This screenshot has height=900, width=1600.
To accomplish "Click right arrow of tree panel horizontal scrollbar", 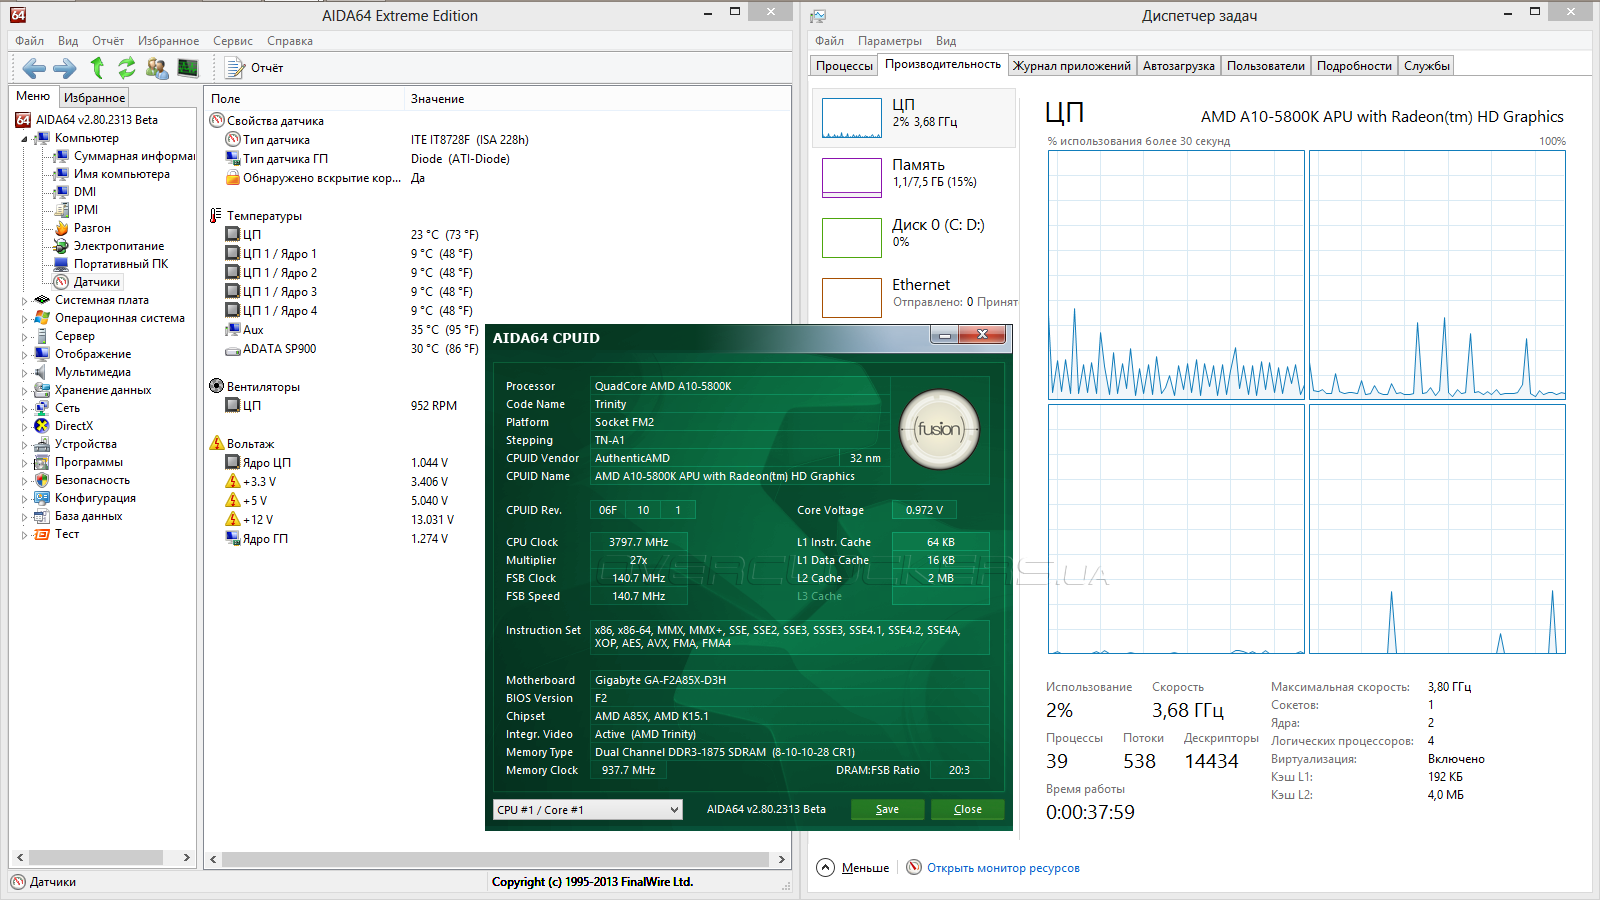I will tap(186, 858).
